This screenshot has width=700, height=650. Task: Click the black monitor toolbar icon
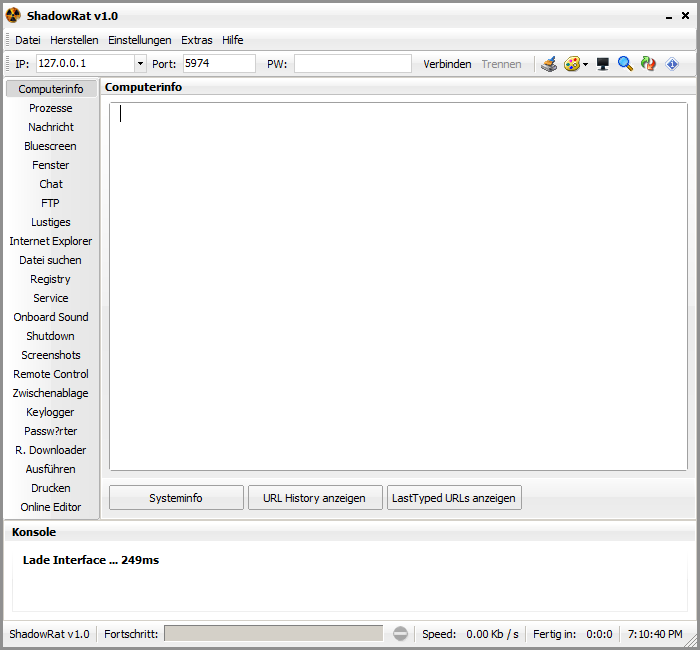[603, 64]
